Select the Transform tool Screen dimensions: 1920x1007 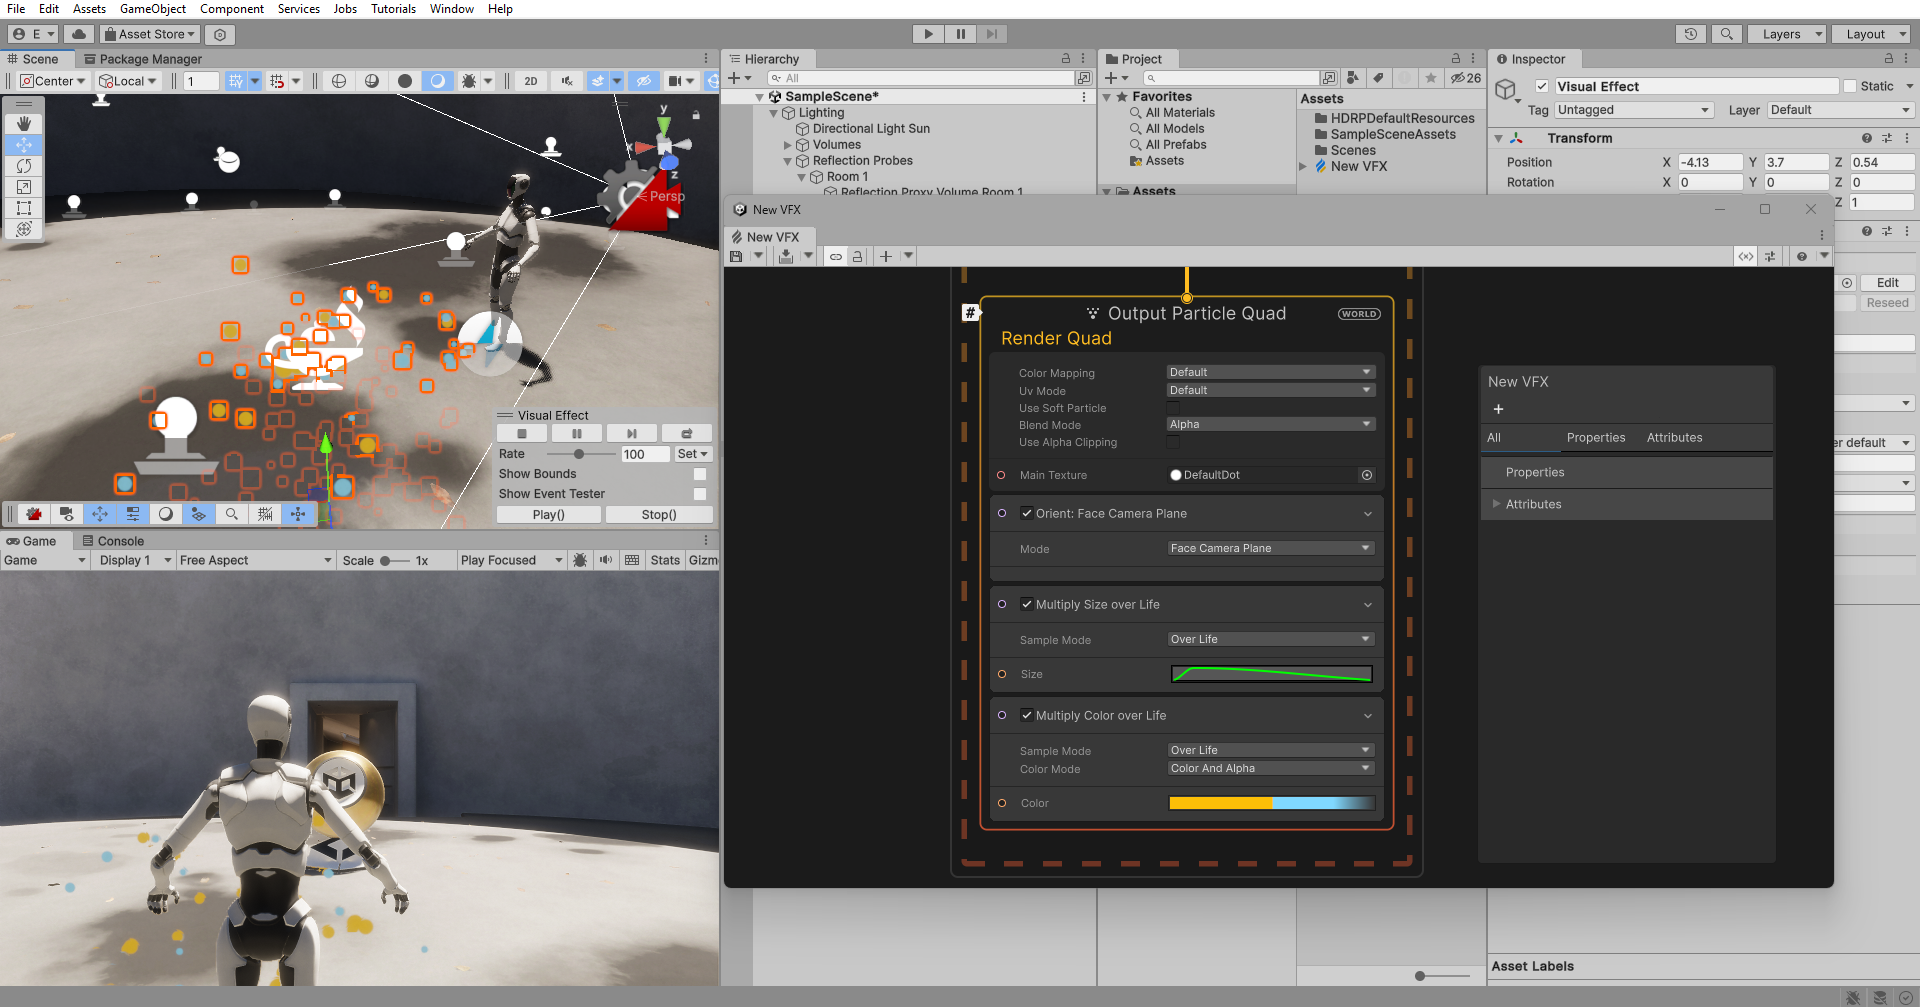tap(24, 229)
